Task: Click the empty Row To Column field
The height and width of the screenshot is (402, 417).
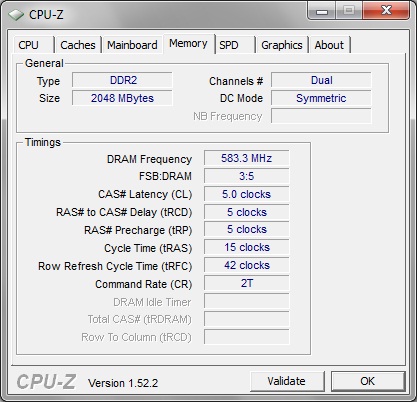Action: click(247, 337)
